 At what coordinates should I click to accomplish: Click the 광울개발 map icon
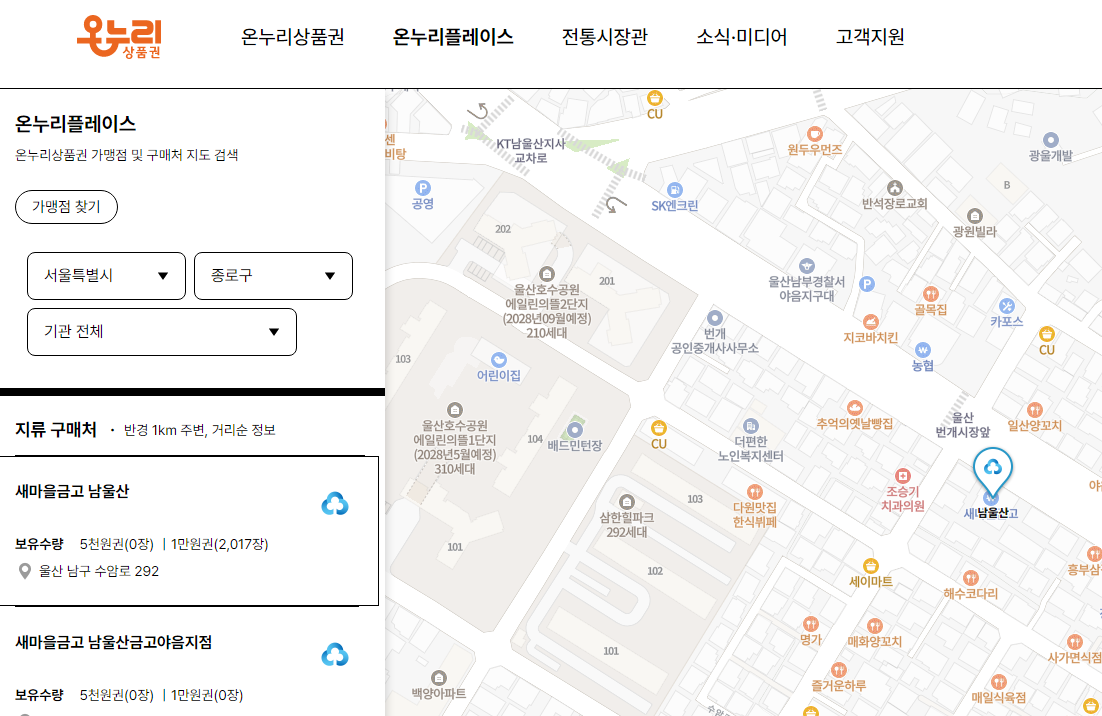coord(1051,140)
